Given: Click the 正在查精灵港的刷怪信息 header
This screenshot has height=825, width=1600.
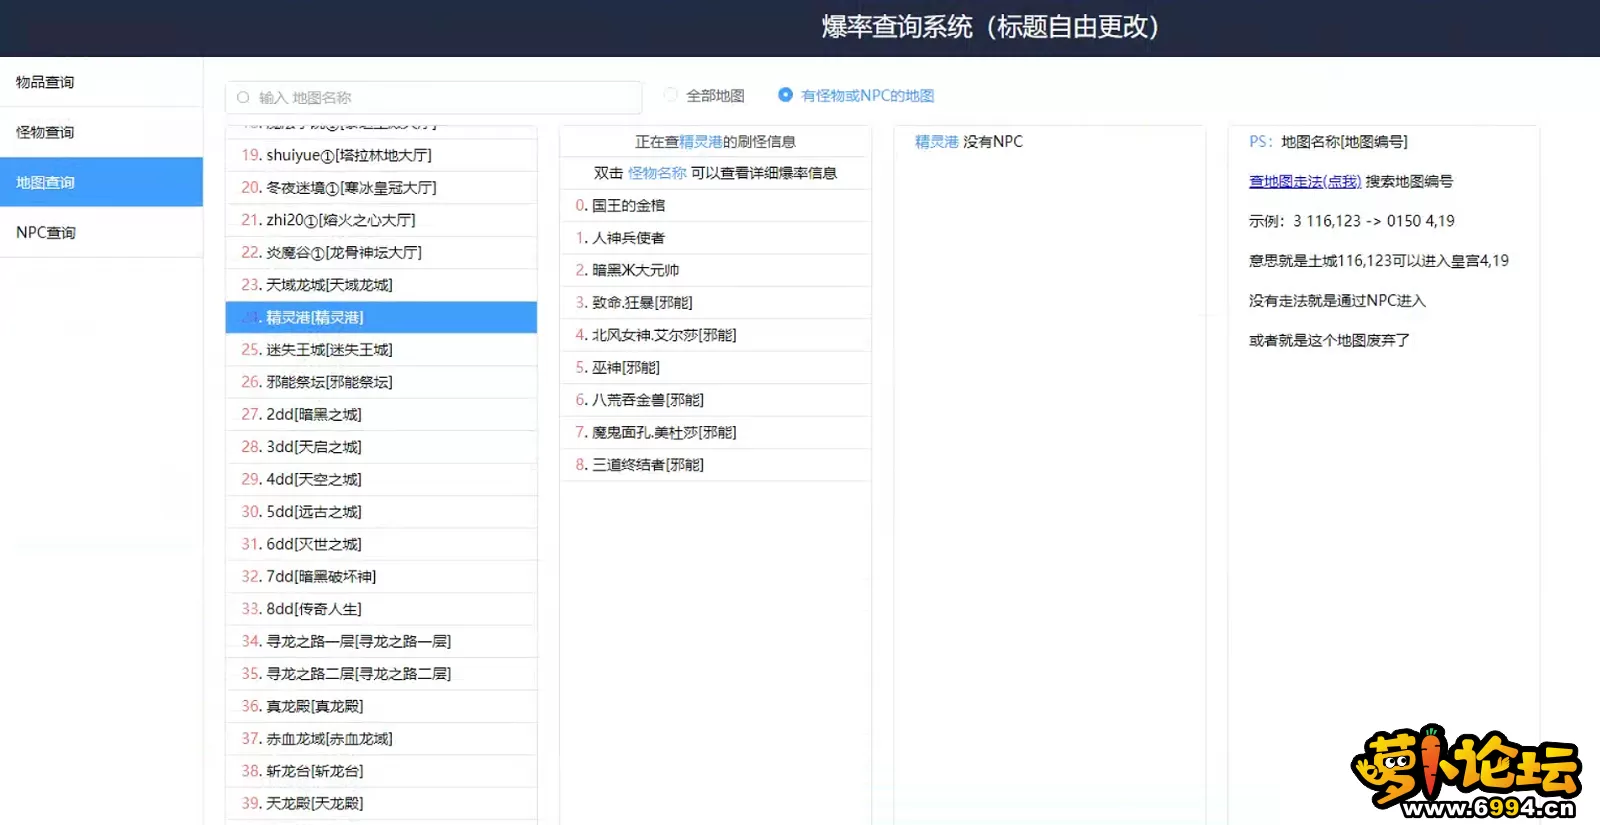Looking at the screenshot, I should click(715, 142).
